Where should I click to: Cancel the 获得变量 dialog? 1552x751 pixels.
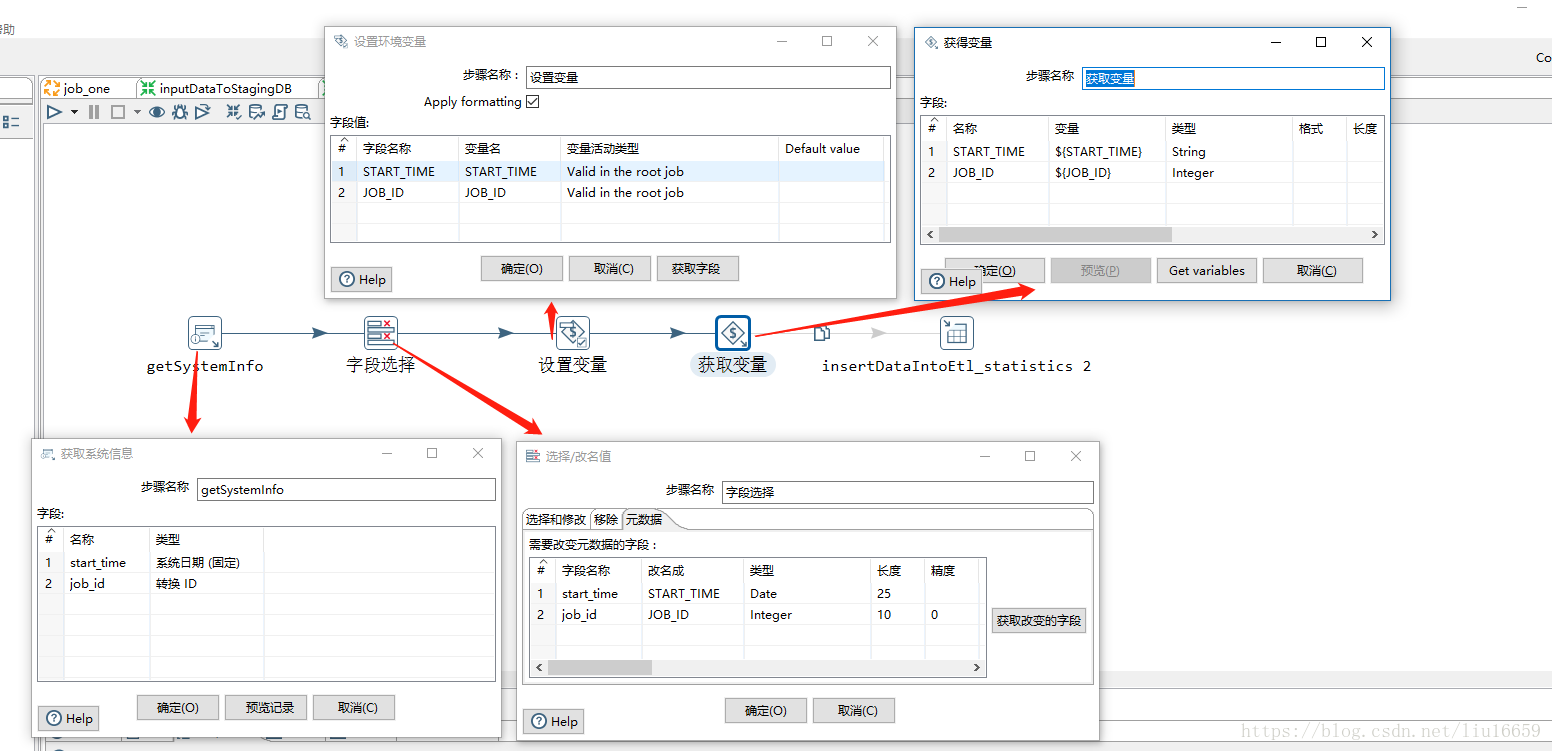[x=1313, y=271]
